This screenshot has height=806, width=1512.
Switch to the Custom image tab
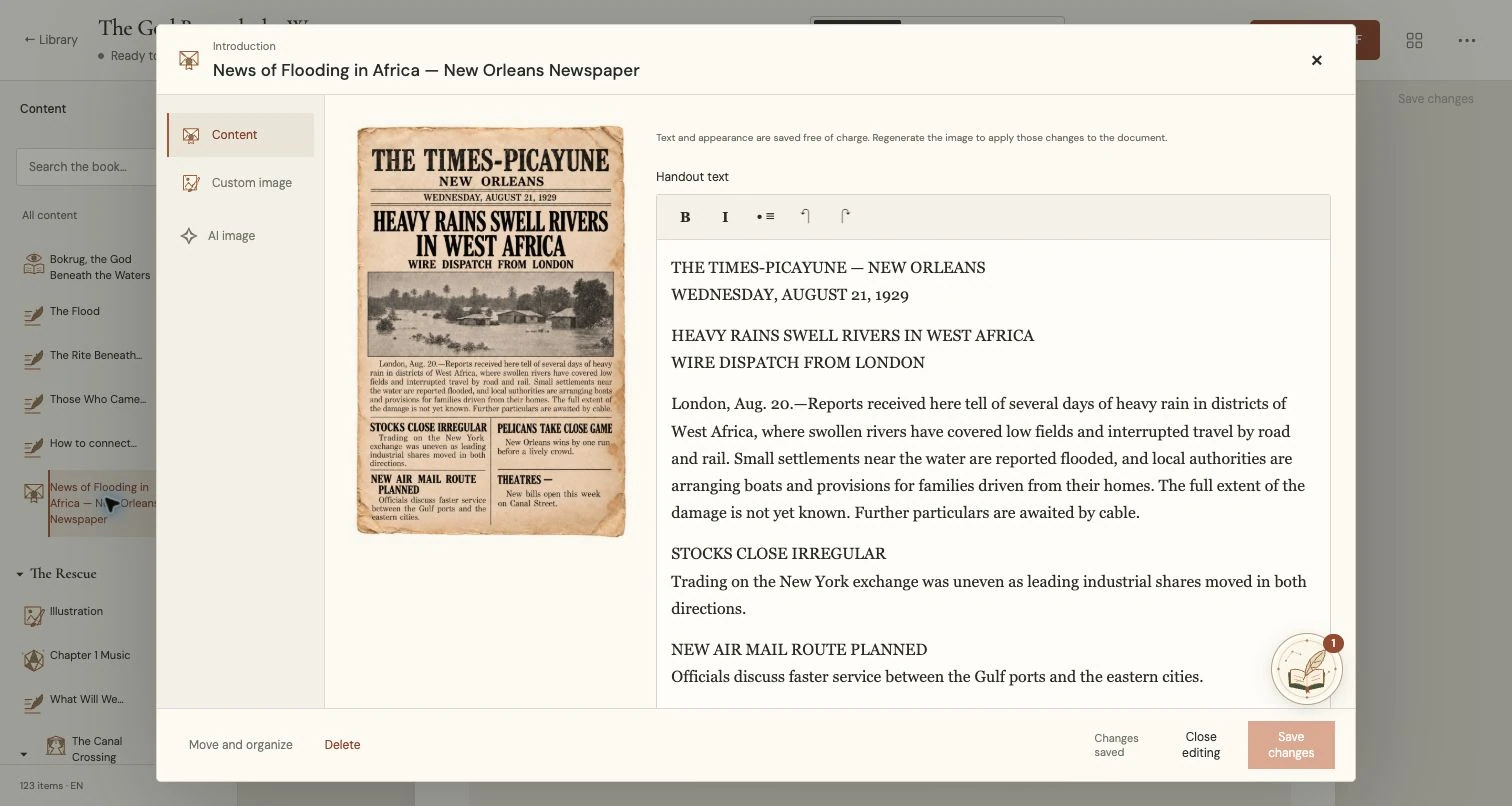coord(240,183)
